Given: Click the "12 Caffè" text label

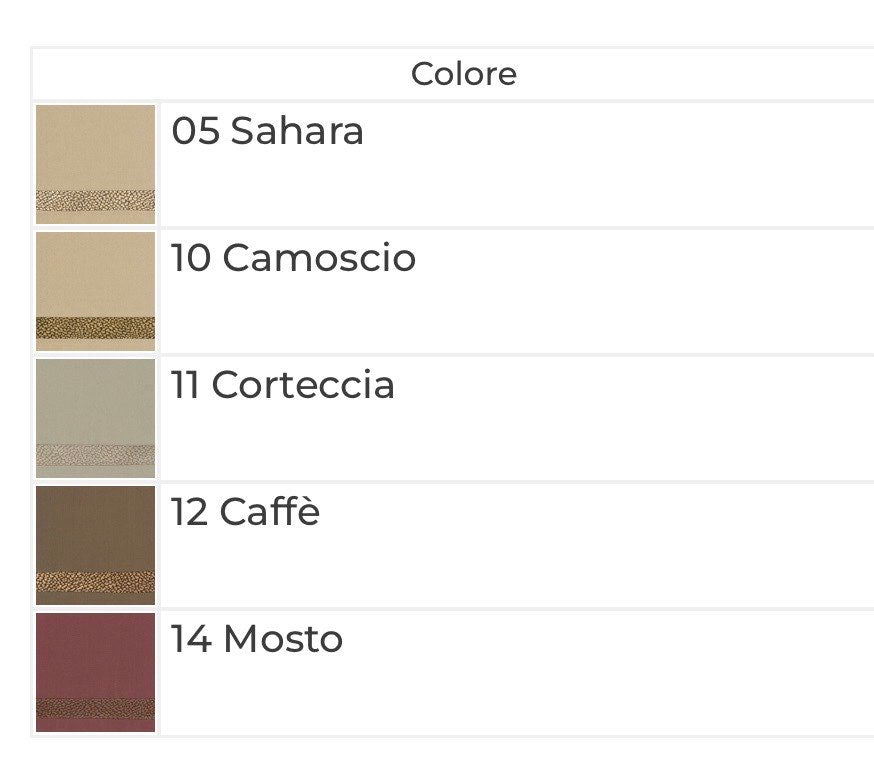Looking at the screenshot, I should tap(245, 512).
